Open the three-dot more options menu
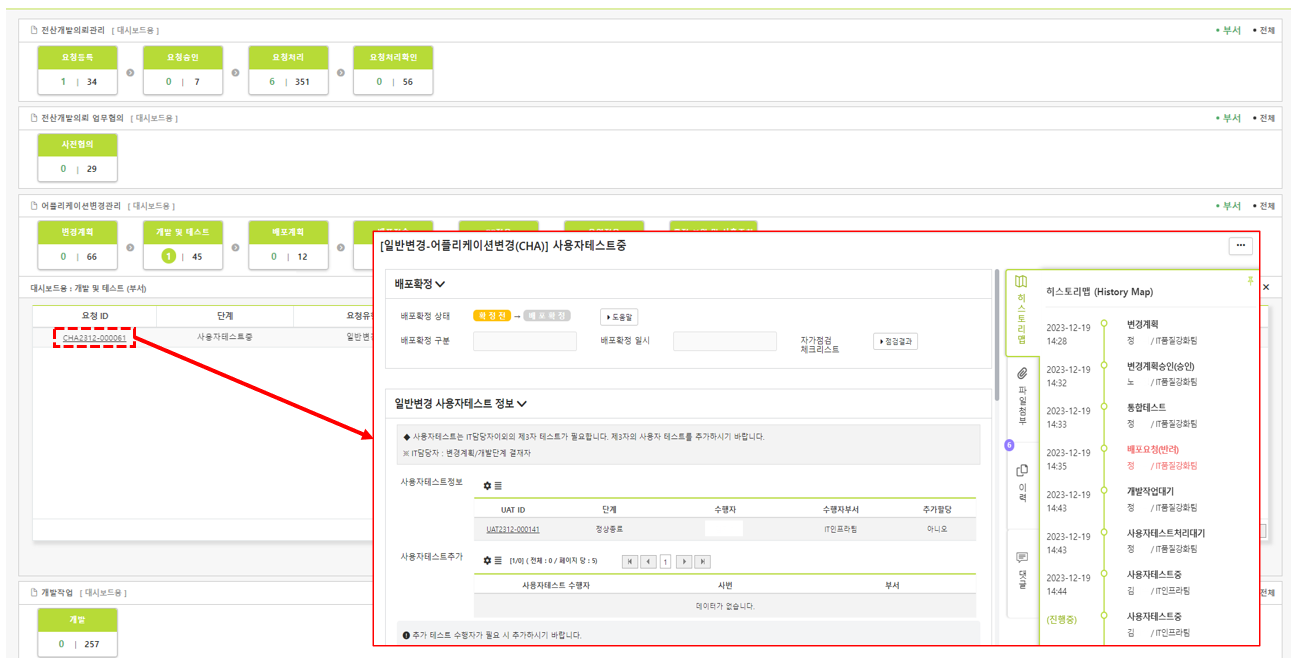Viewport: 1292px width, 663px height. coord(1240,246)
